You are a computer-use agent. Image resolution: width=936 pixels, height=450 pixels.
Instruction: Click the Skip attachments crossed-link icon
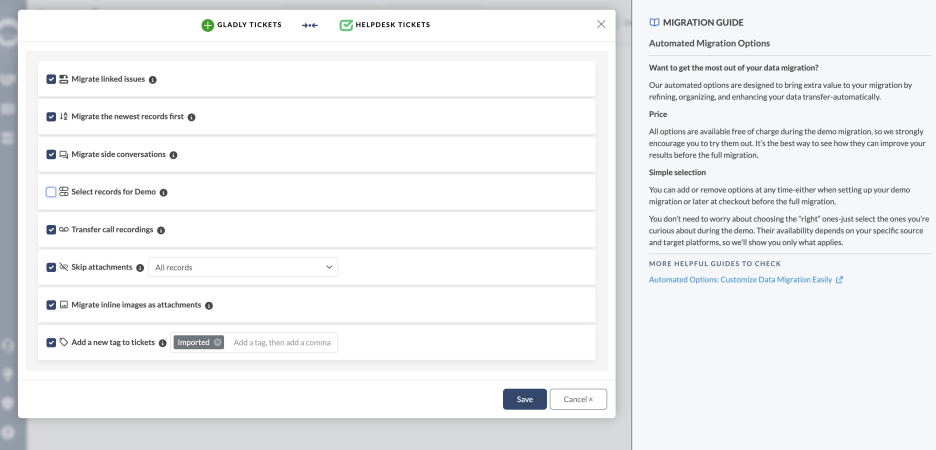tap(64, 267)
